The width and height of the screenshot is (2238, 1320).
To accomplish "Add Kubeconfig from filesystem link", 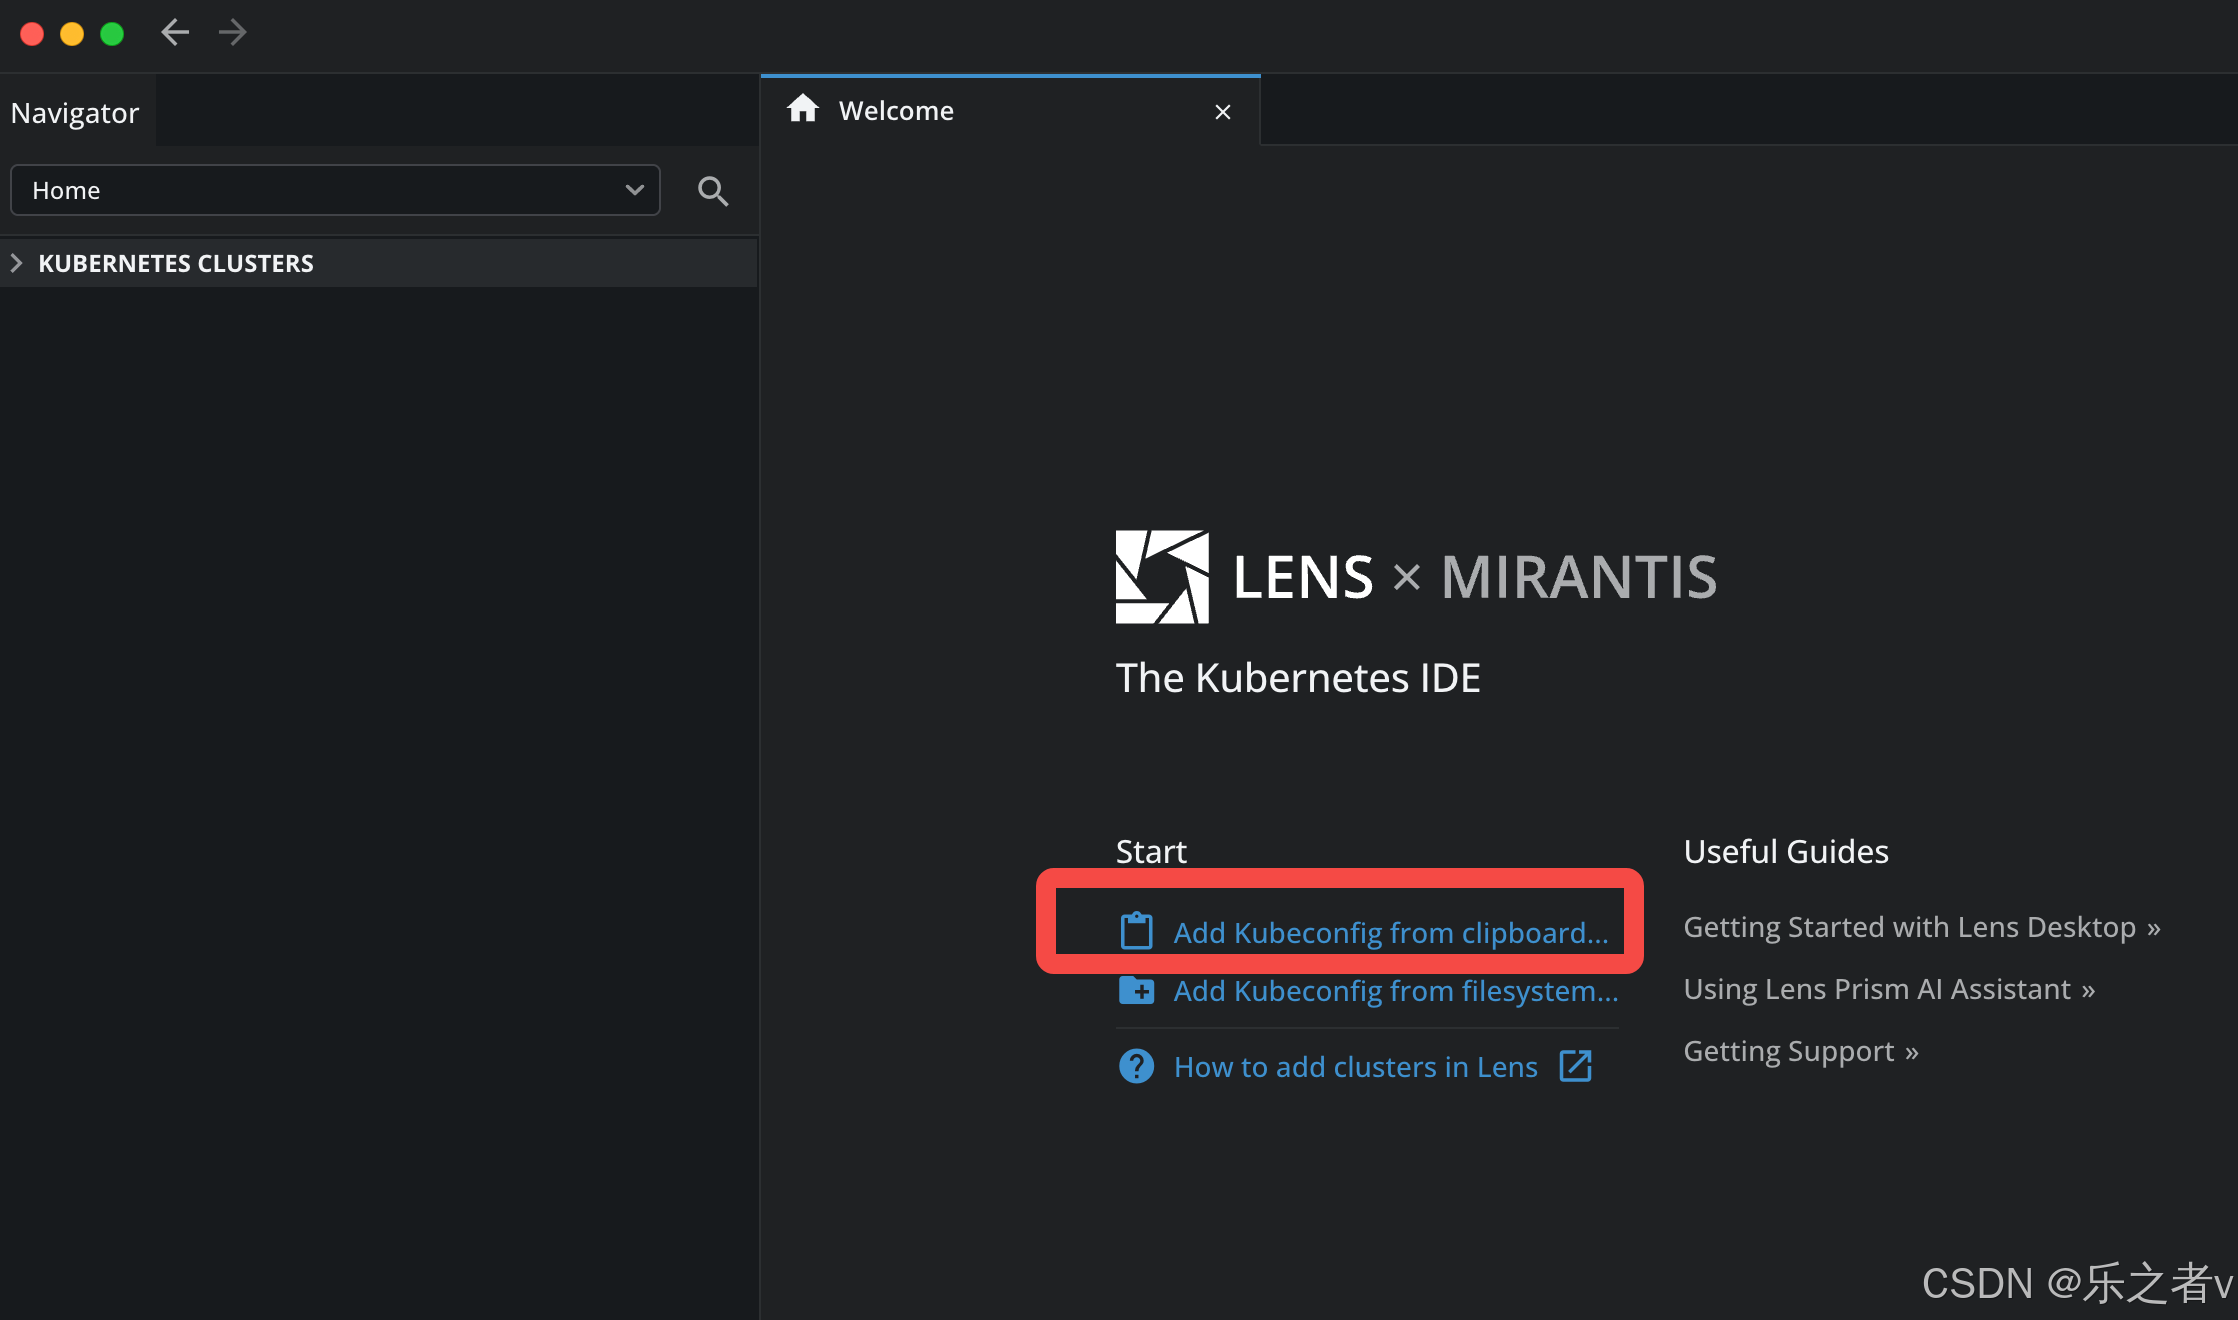I will pos(1395,991).
